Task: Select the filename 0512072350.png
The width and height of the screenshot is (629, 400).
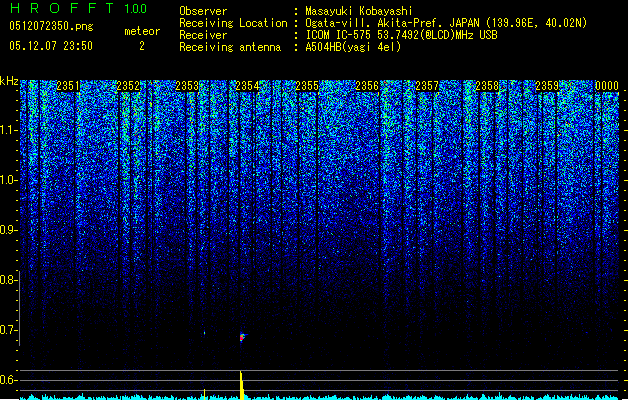Action: pyautogui.click(x=51, y=26)
